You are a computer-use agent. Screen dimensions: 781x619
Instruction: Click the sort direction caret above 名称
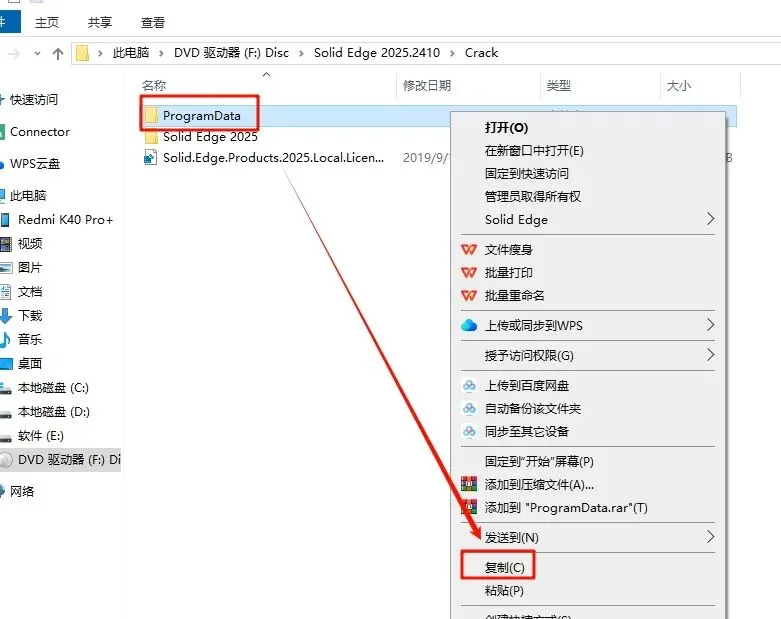266,75
